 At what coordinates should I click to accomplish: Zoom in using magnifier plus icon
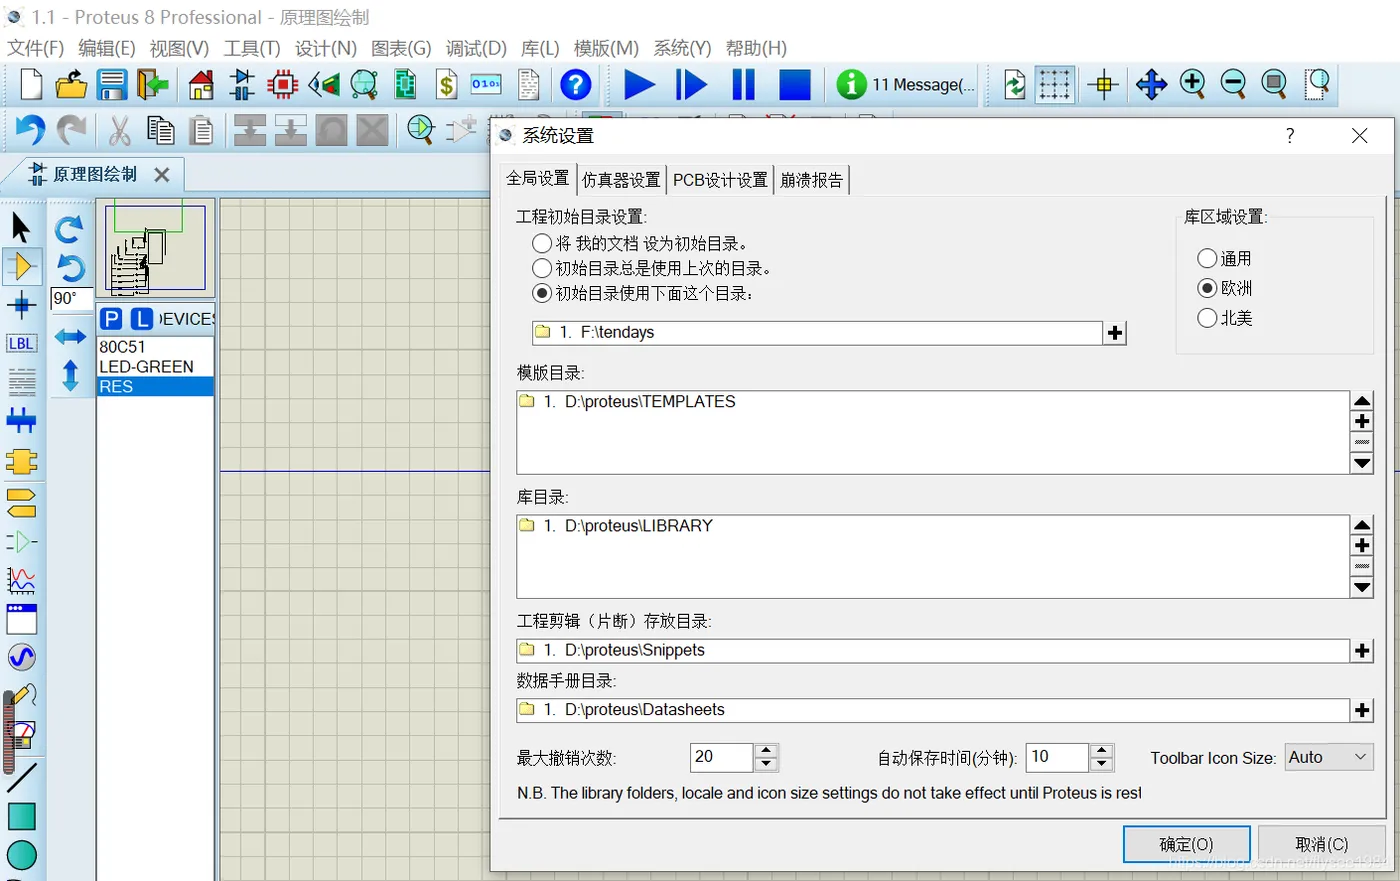pyautogui.click(x=1192, y=85)
